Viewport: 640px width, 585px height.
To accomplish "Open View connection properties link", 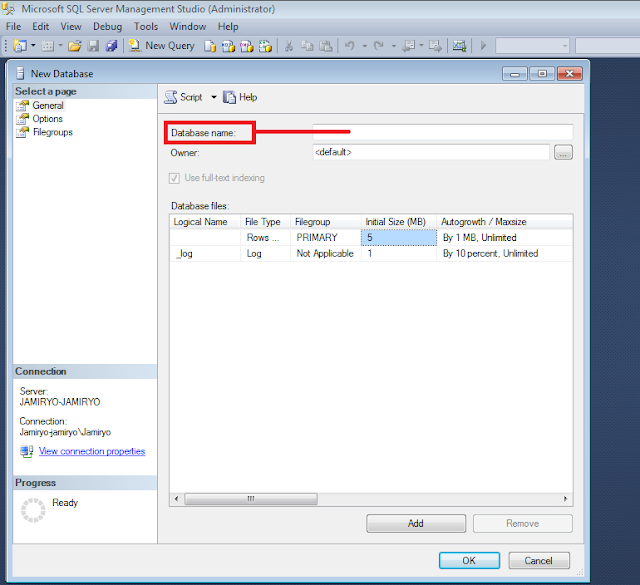I will click(92, 451).
